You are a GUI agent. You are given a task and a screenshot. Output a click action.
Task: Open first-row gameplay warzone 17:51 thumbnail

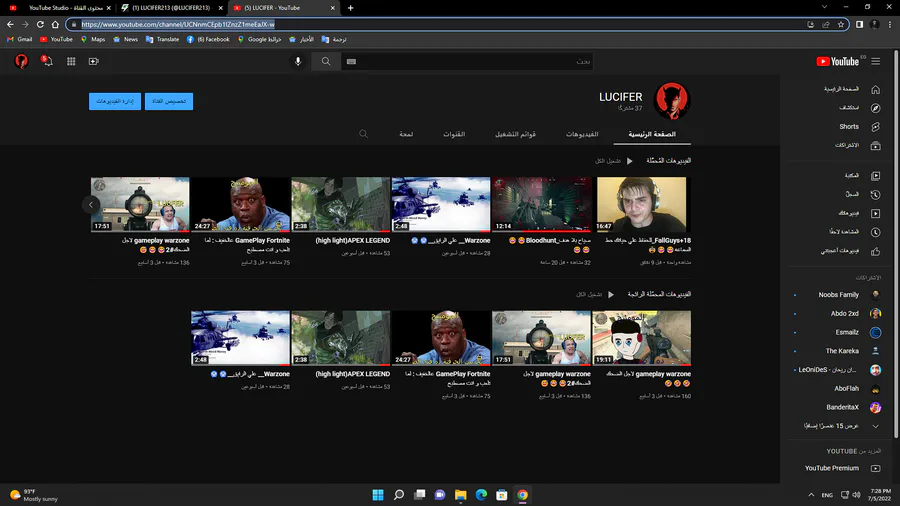tap(140, 204)
